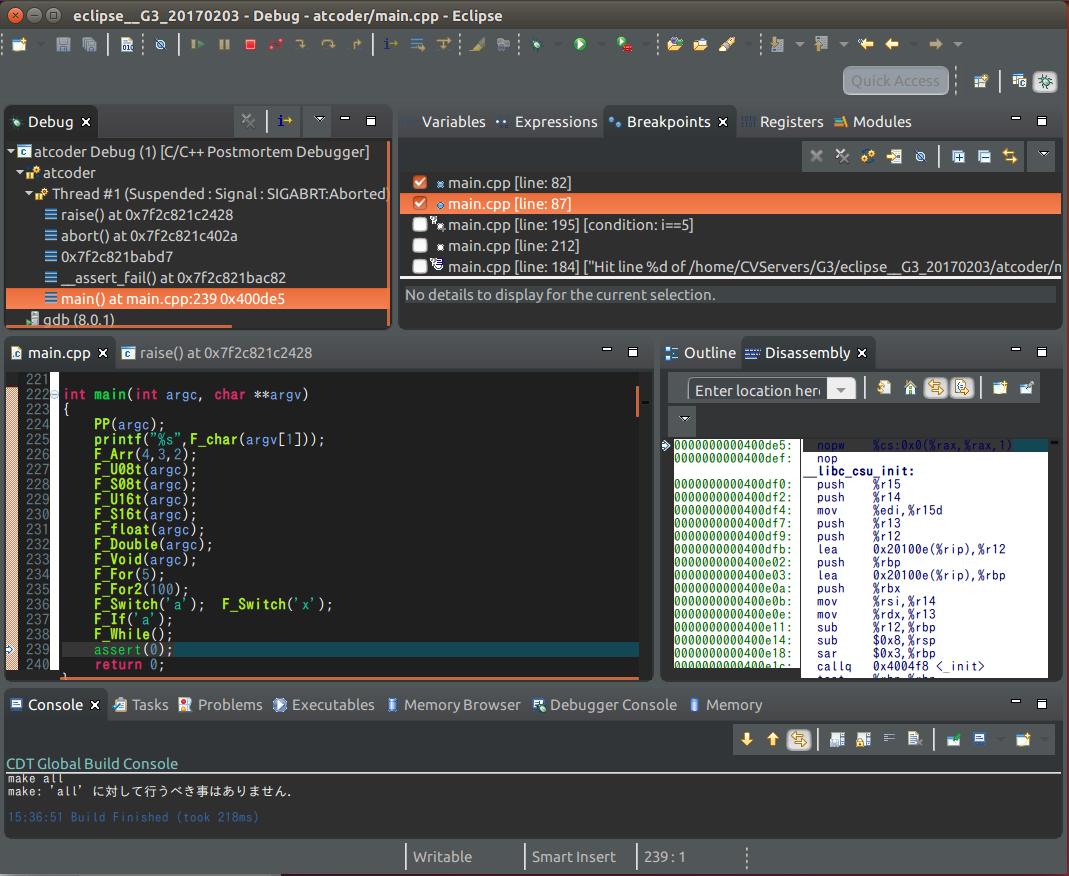Select the Step Over icon
The width and height of the screenshot is (1069, 876).
click(x=329, y=44)
